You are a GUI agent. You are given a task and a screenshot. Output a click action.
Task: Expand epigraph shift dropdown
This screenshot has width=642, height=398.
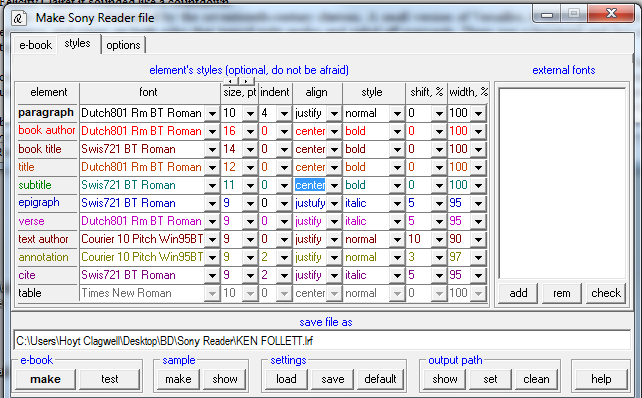tap(439, 204)
